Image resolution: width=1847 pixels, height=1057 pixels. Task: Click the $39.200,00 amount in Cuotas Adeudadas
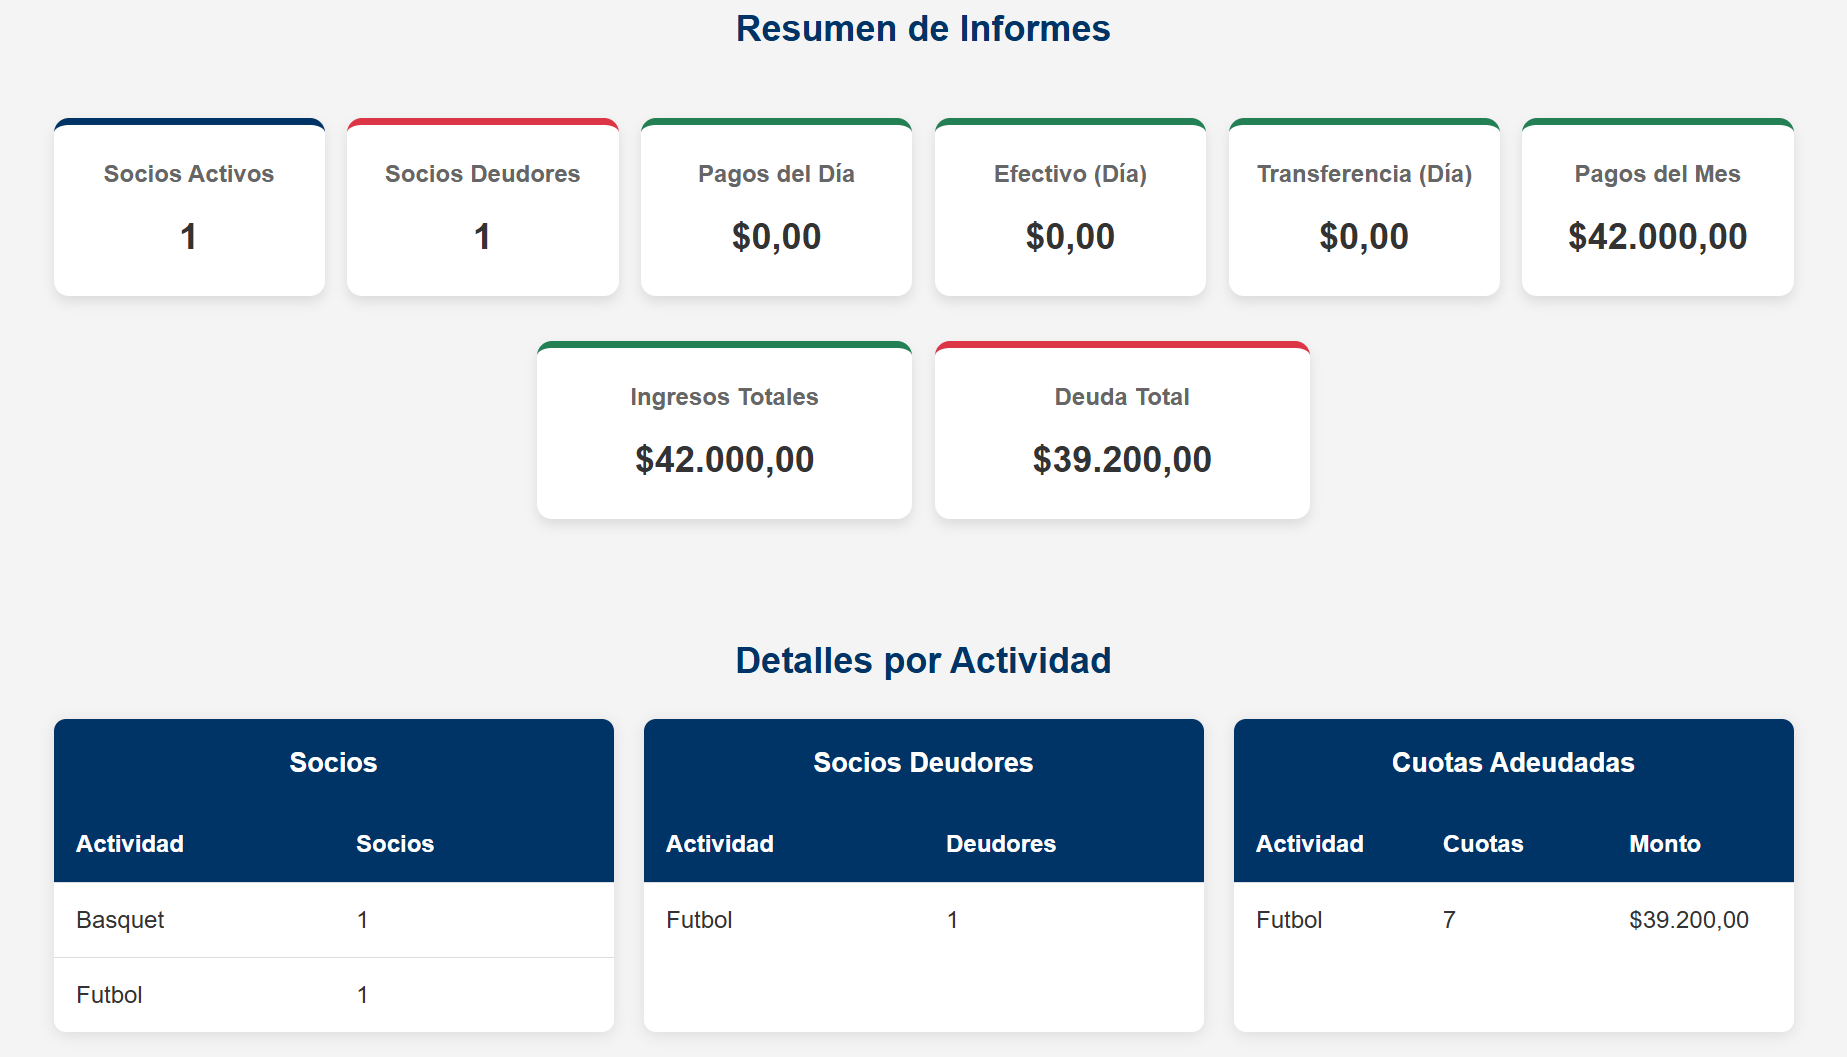point(1689,920)
